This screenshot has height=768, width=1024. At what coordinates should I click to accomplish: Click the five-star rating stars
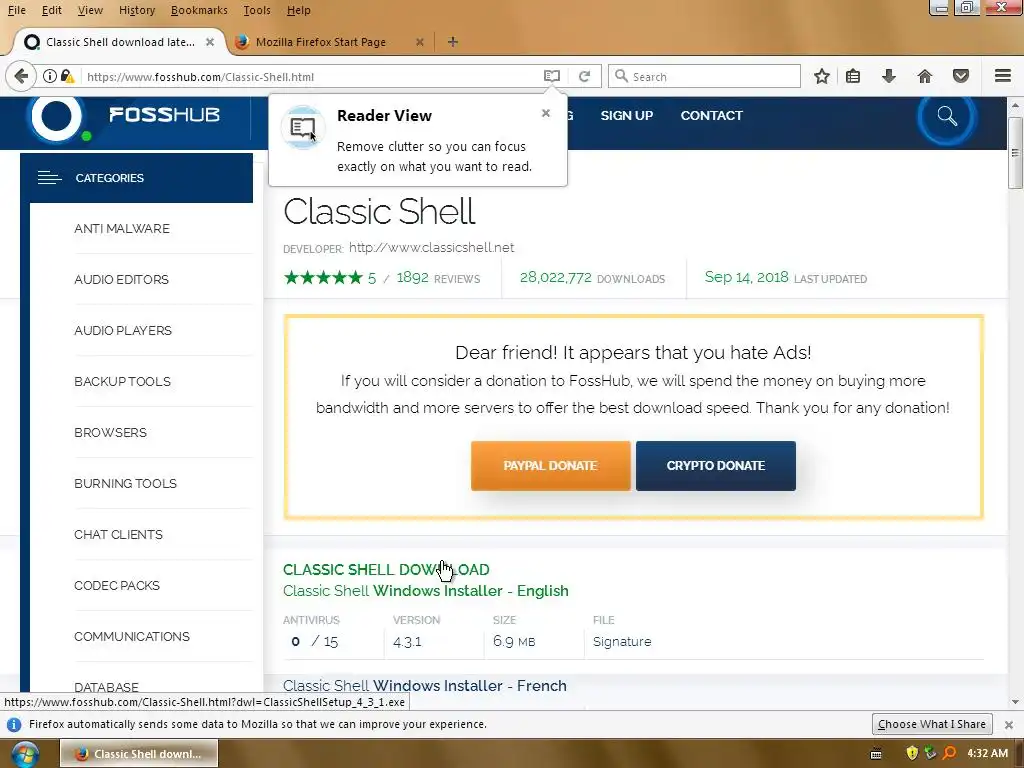(x=323, y=278)
